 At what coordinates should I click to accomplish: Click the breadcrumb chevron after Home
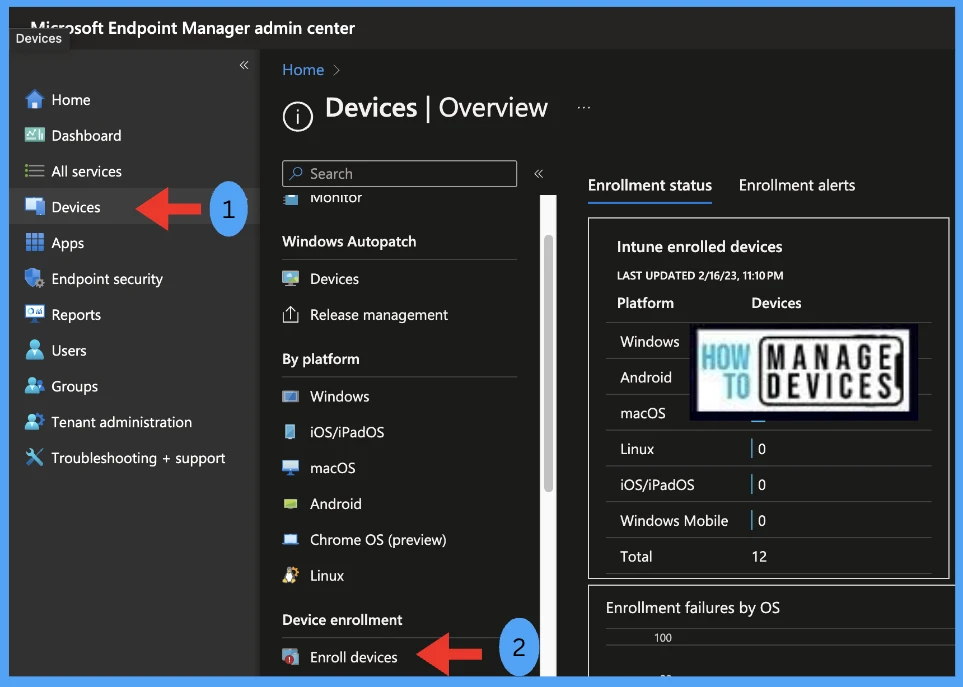[337, 71]
